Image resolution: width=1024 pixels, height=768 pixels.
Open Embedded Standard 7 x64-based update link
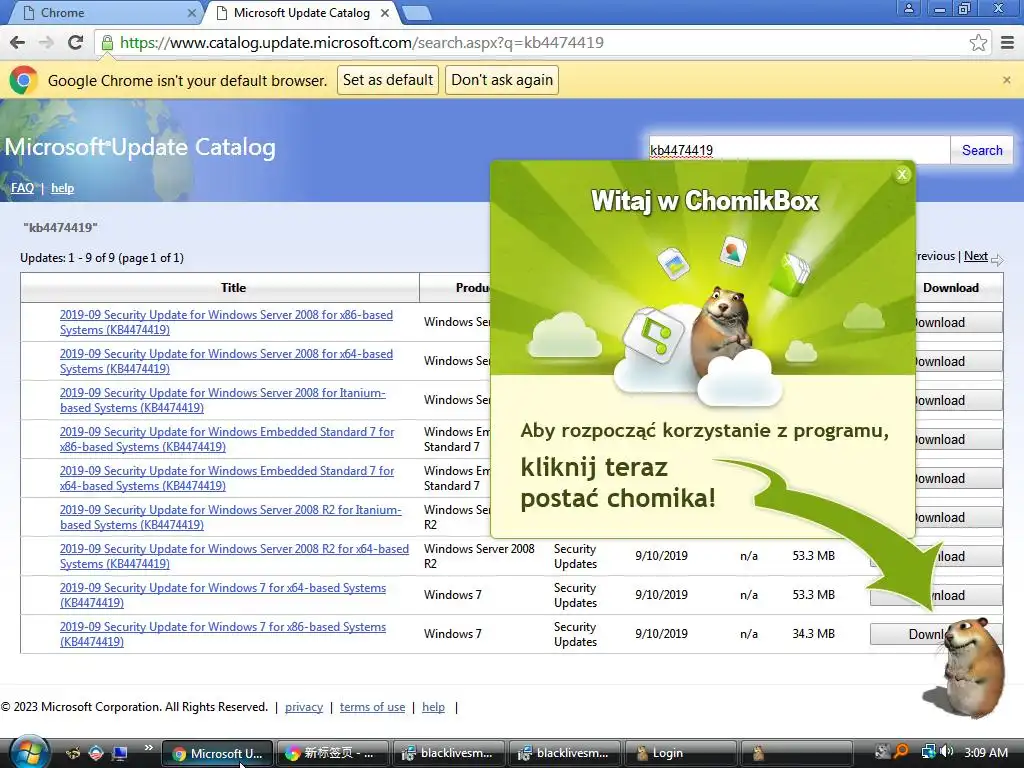(227, 479)
